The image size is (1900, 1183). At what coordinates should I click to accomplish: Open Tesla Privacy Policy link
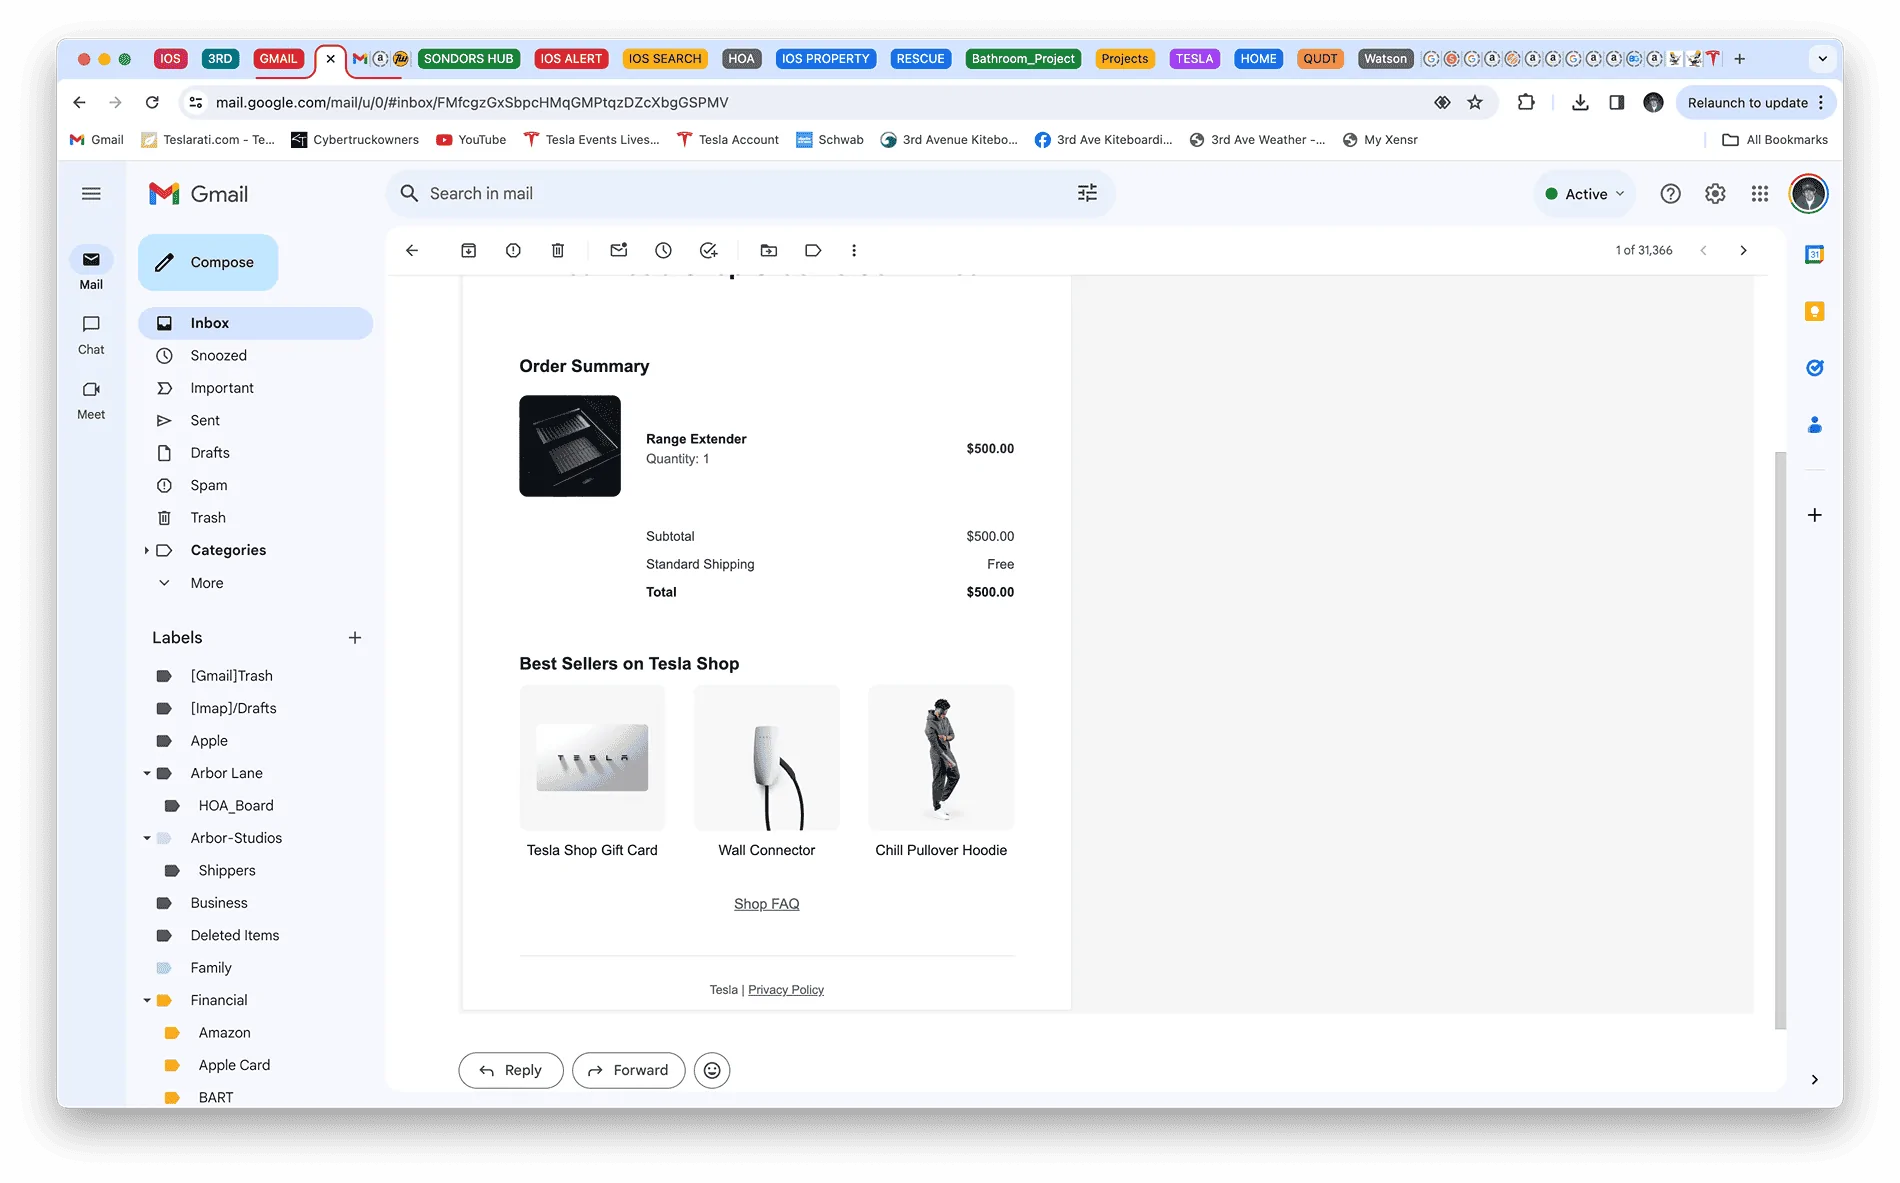tap(786, 990)
